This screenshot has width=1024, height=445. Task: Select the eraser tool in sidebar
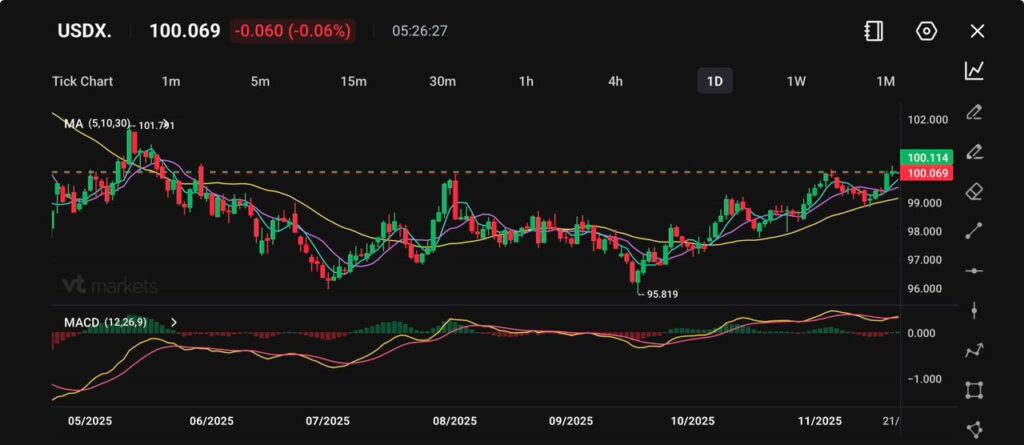(x=974, y=191)
